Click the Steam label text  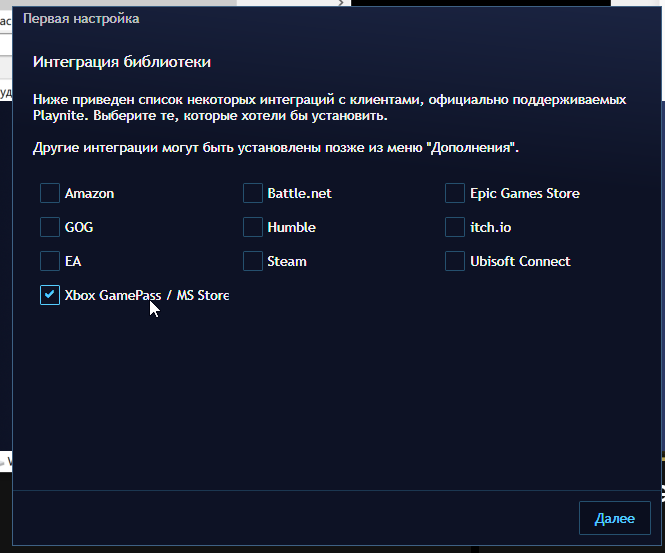(287, 261)
